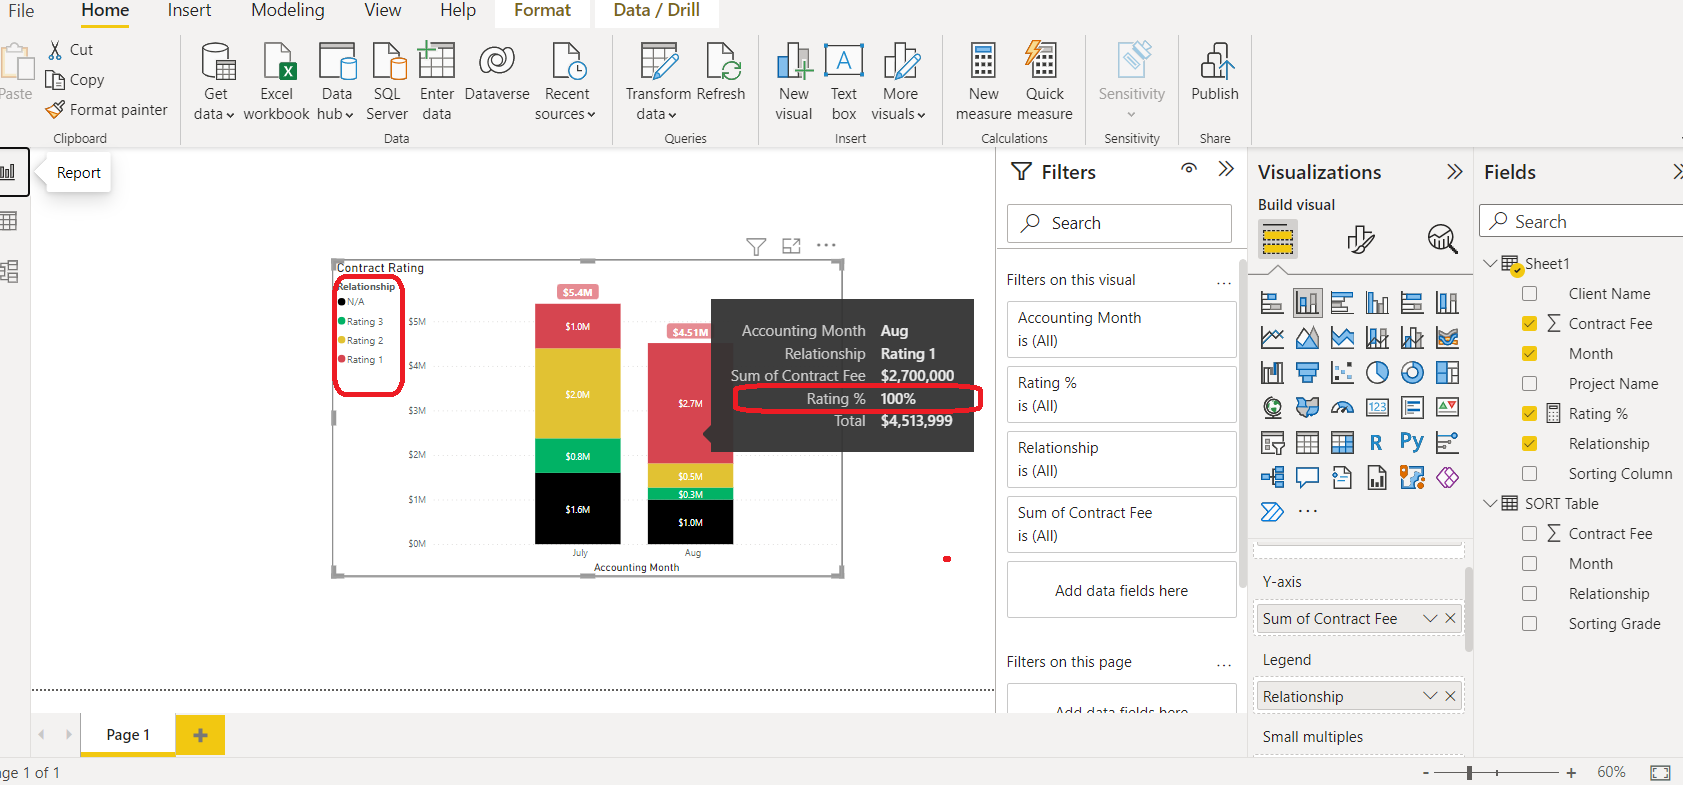Toggle filter pane visibility eye icon

coord(1189,169)
